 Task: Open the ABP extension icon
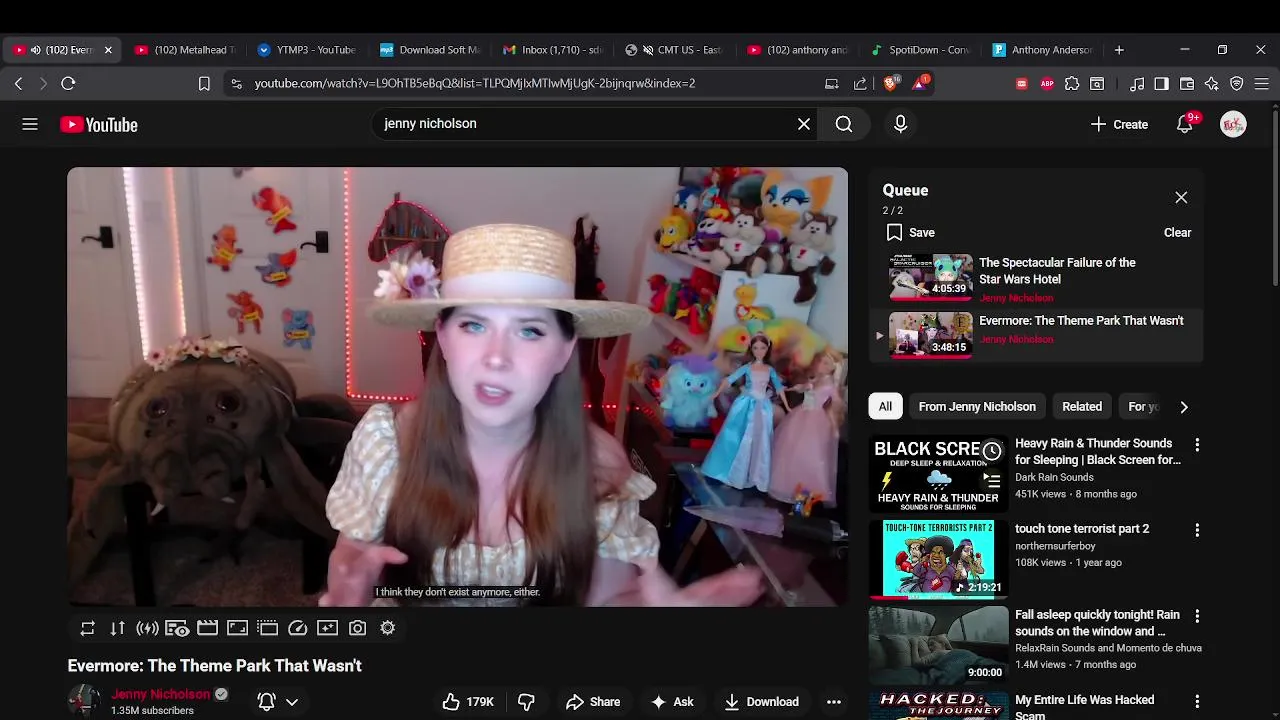point(1047,84)
